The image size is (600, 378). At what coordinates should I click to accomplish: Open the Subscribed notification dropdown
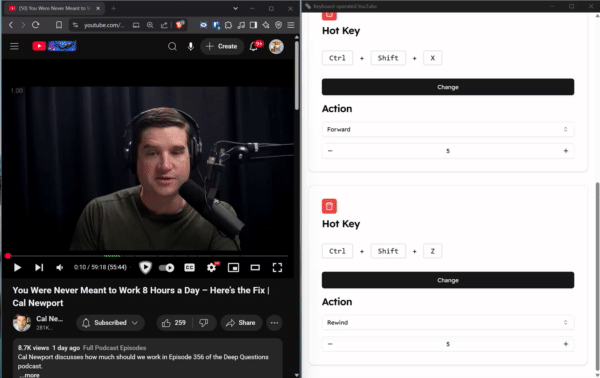(110, 323)
